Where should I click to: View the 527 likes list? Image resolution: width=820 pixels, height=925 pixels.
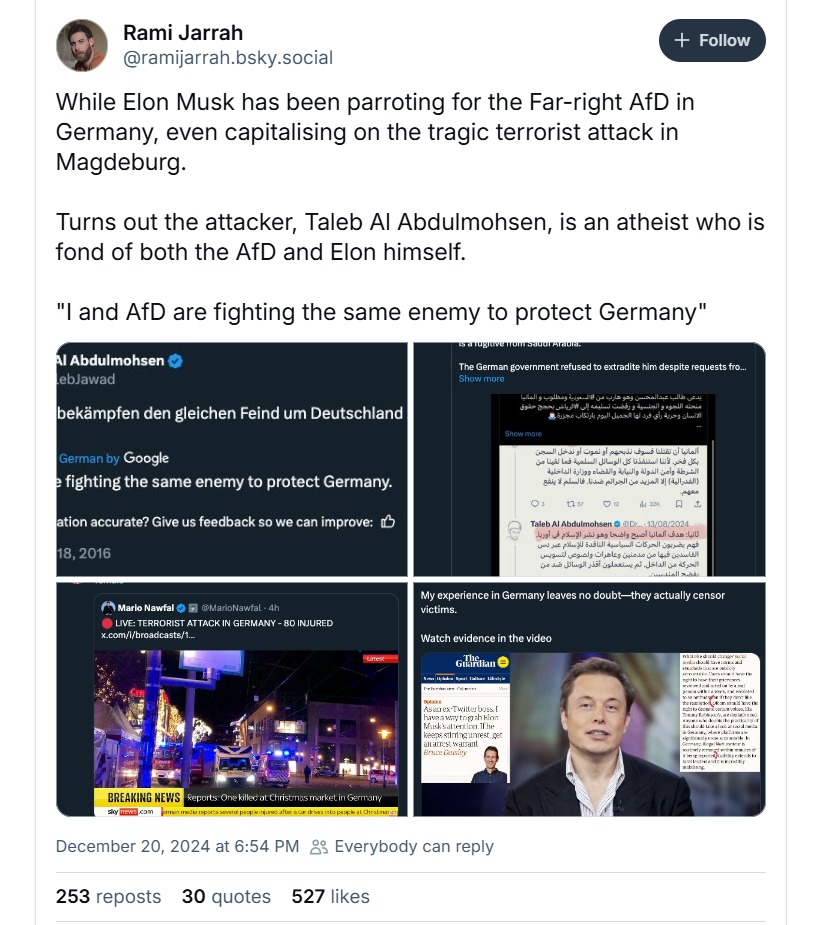coord(330,896)
